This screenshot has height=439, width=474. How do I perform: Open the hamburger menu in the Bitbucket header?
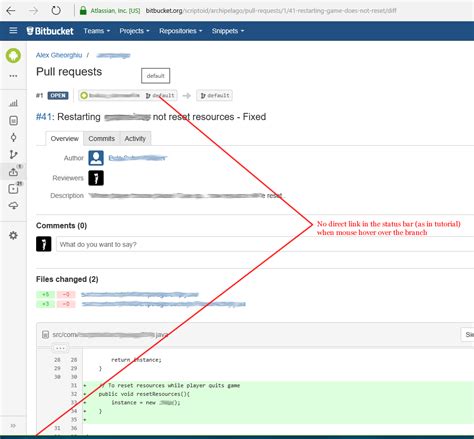coord(13,31)
